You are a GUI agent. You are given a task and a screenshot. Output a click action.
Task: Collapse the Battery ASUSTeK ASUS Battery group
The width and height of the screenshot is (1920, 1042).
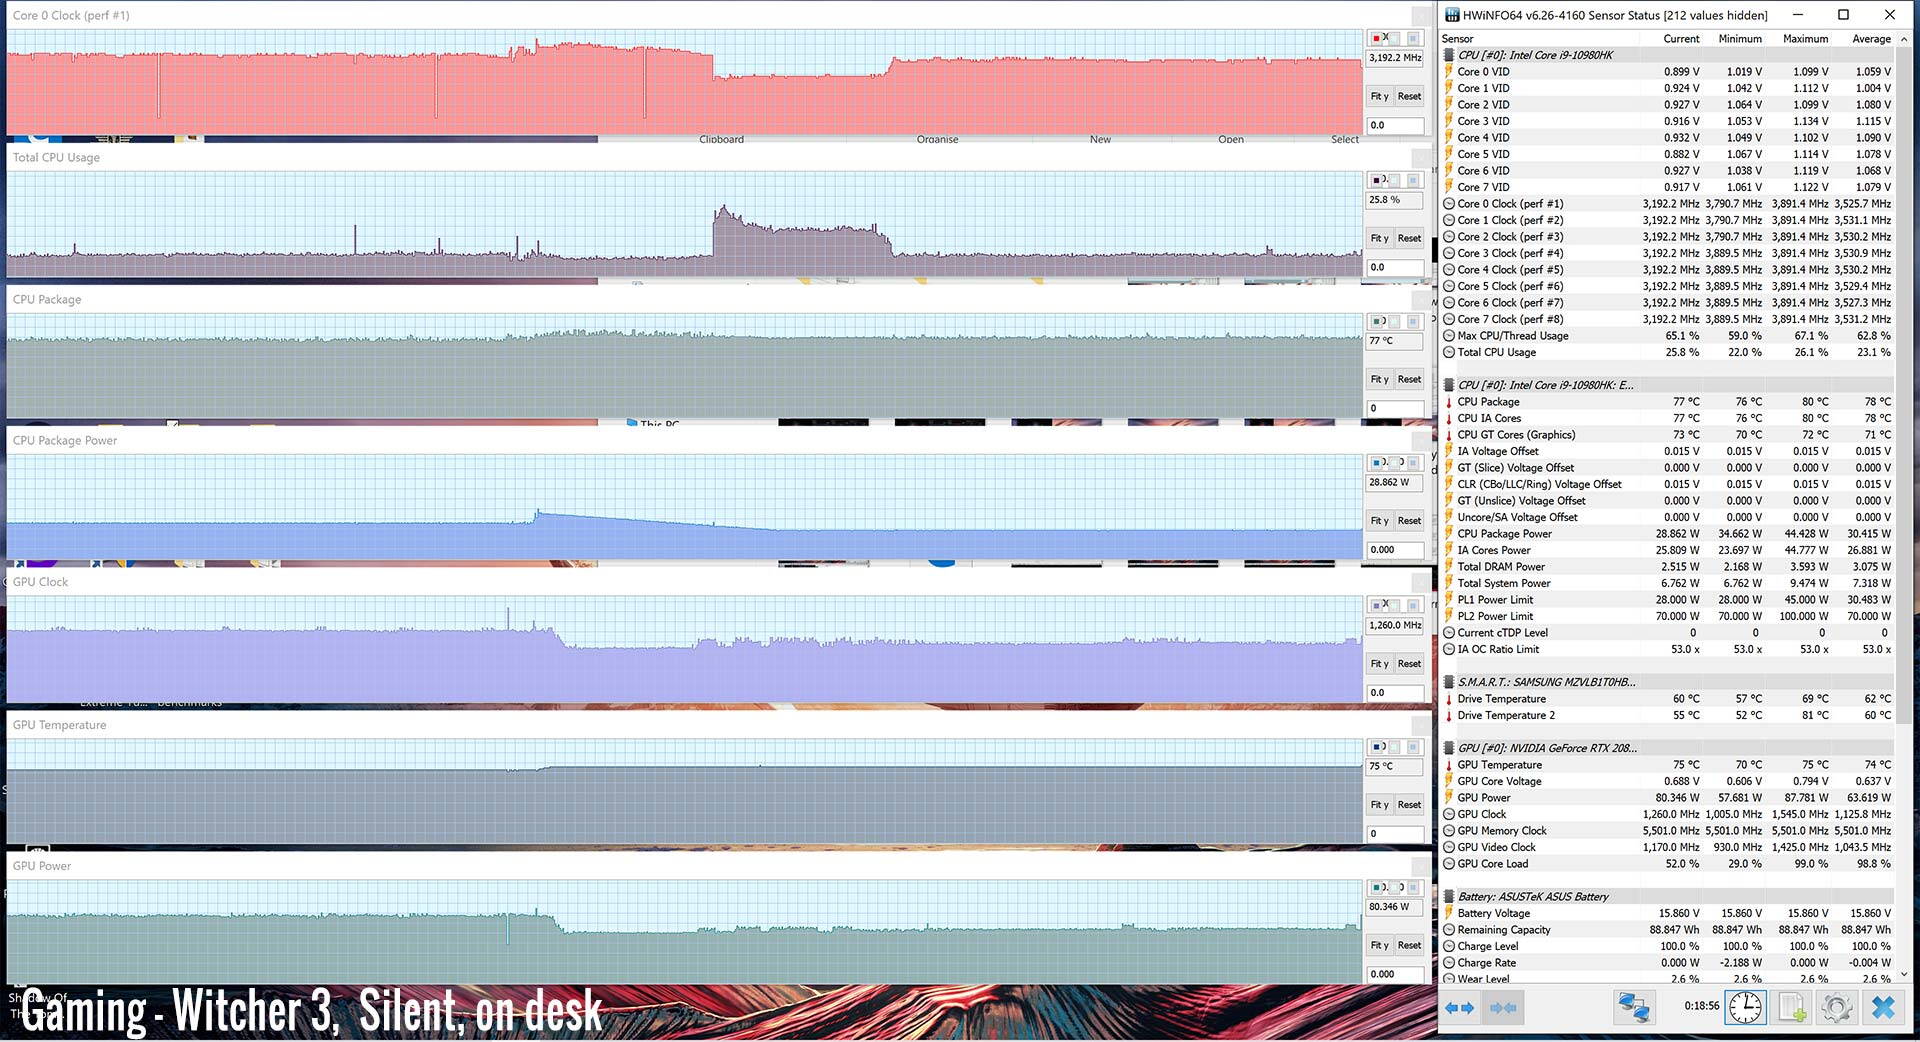1449,897
